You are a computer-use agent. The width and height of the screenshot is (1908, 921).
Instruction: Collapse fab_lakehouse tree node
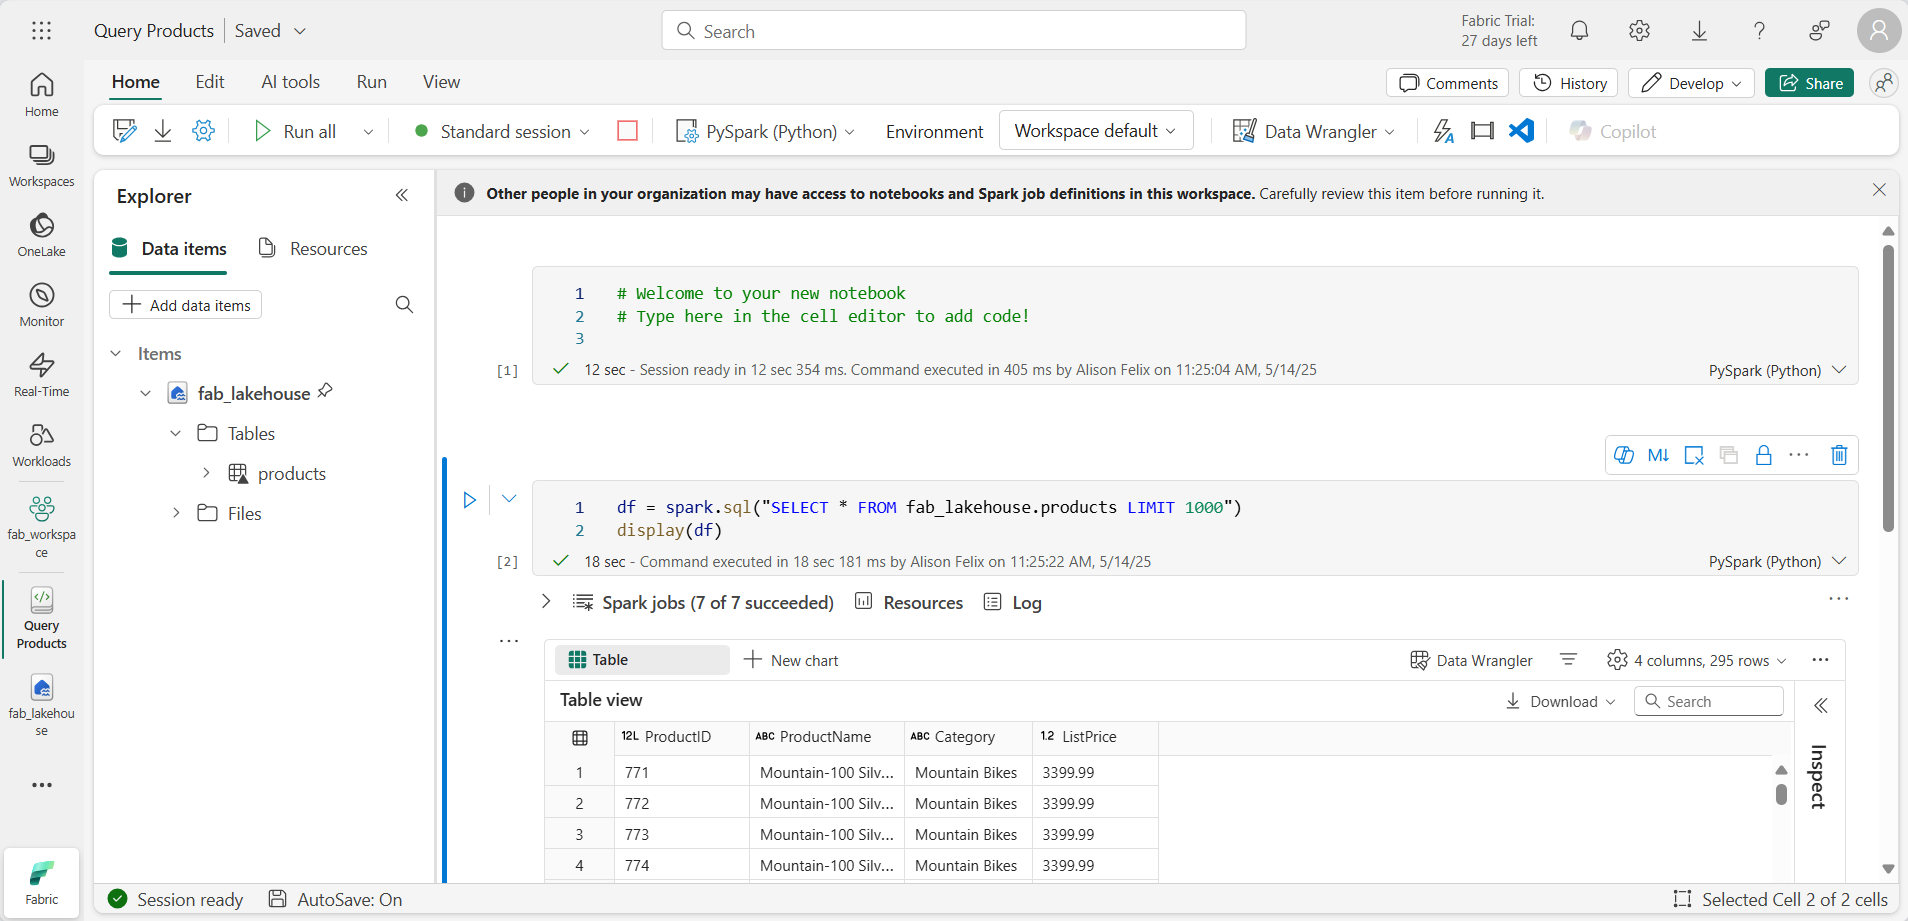(145, 393)
